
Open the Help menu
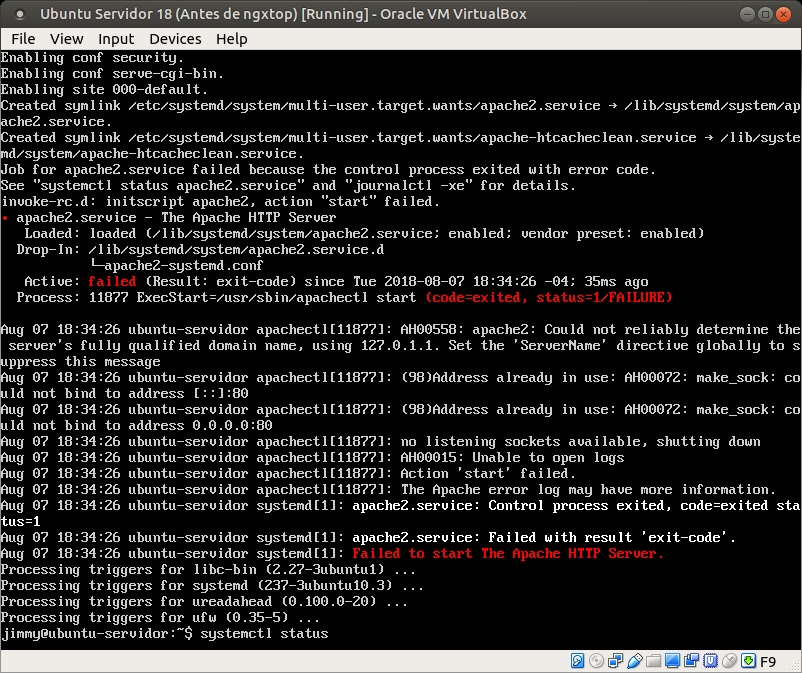click(231, 38)
